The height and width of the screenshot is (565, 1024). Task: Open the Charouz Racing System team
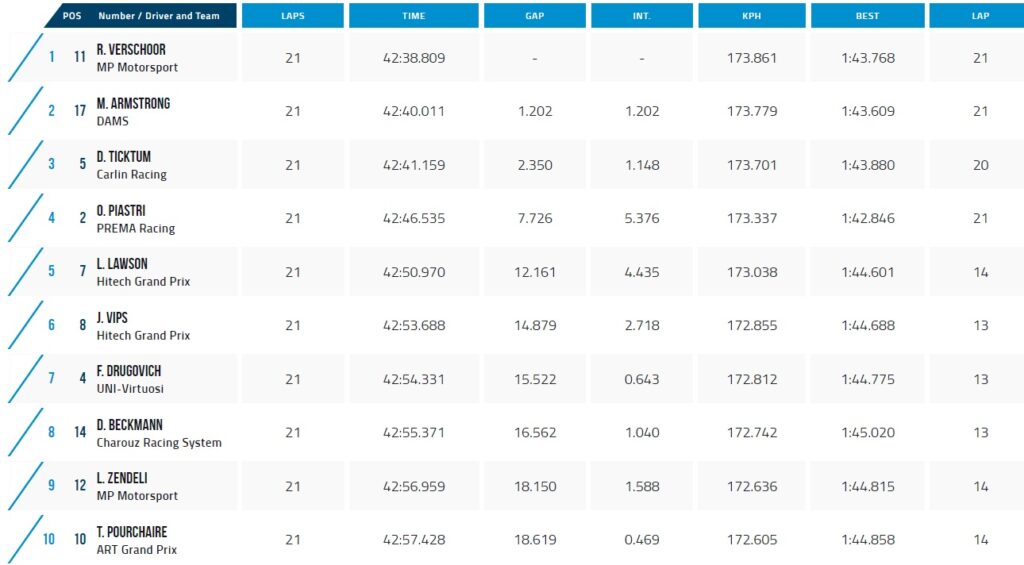tap(159, 442)
